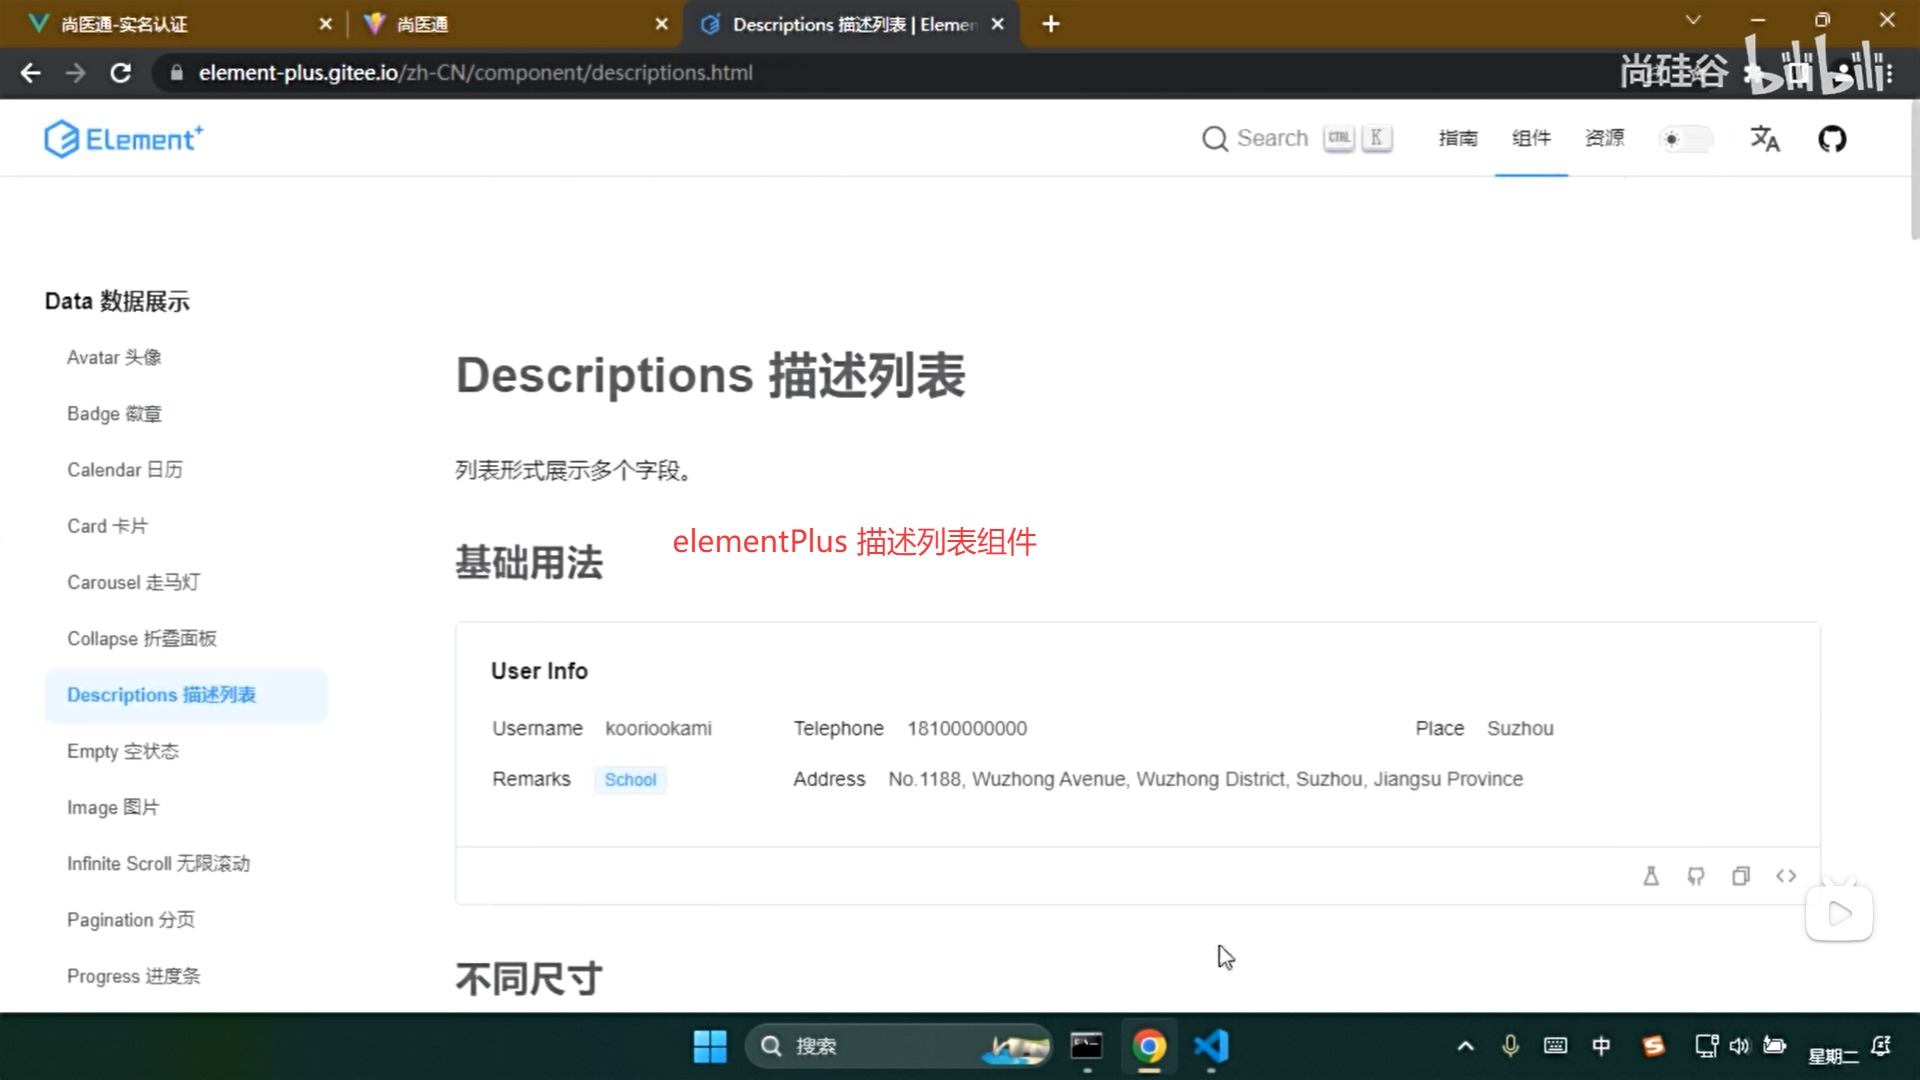Expand the browser tab search chevron
This screenshot has height=1080, width=1920.
tap(1692, 20)
